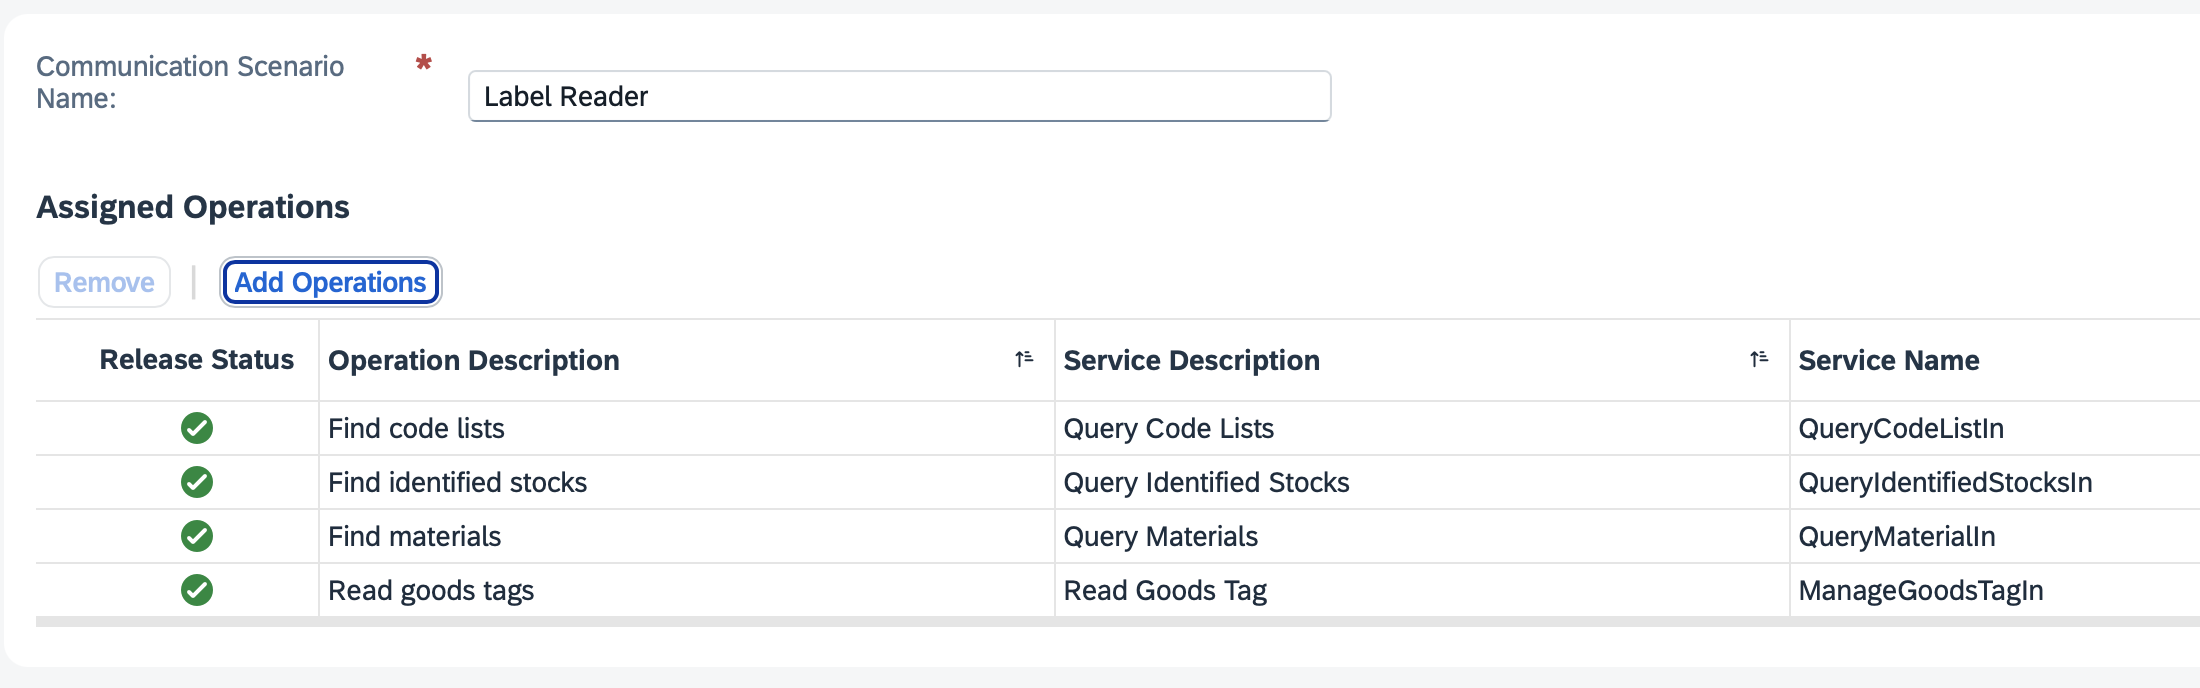
Task: Select the Find materials operation cell
Action: 414,537
